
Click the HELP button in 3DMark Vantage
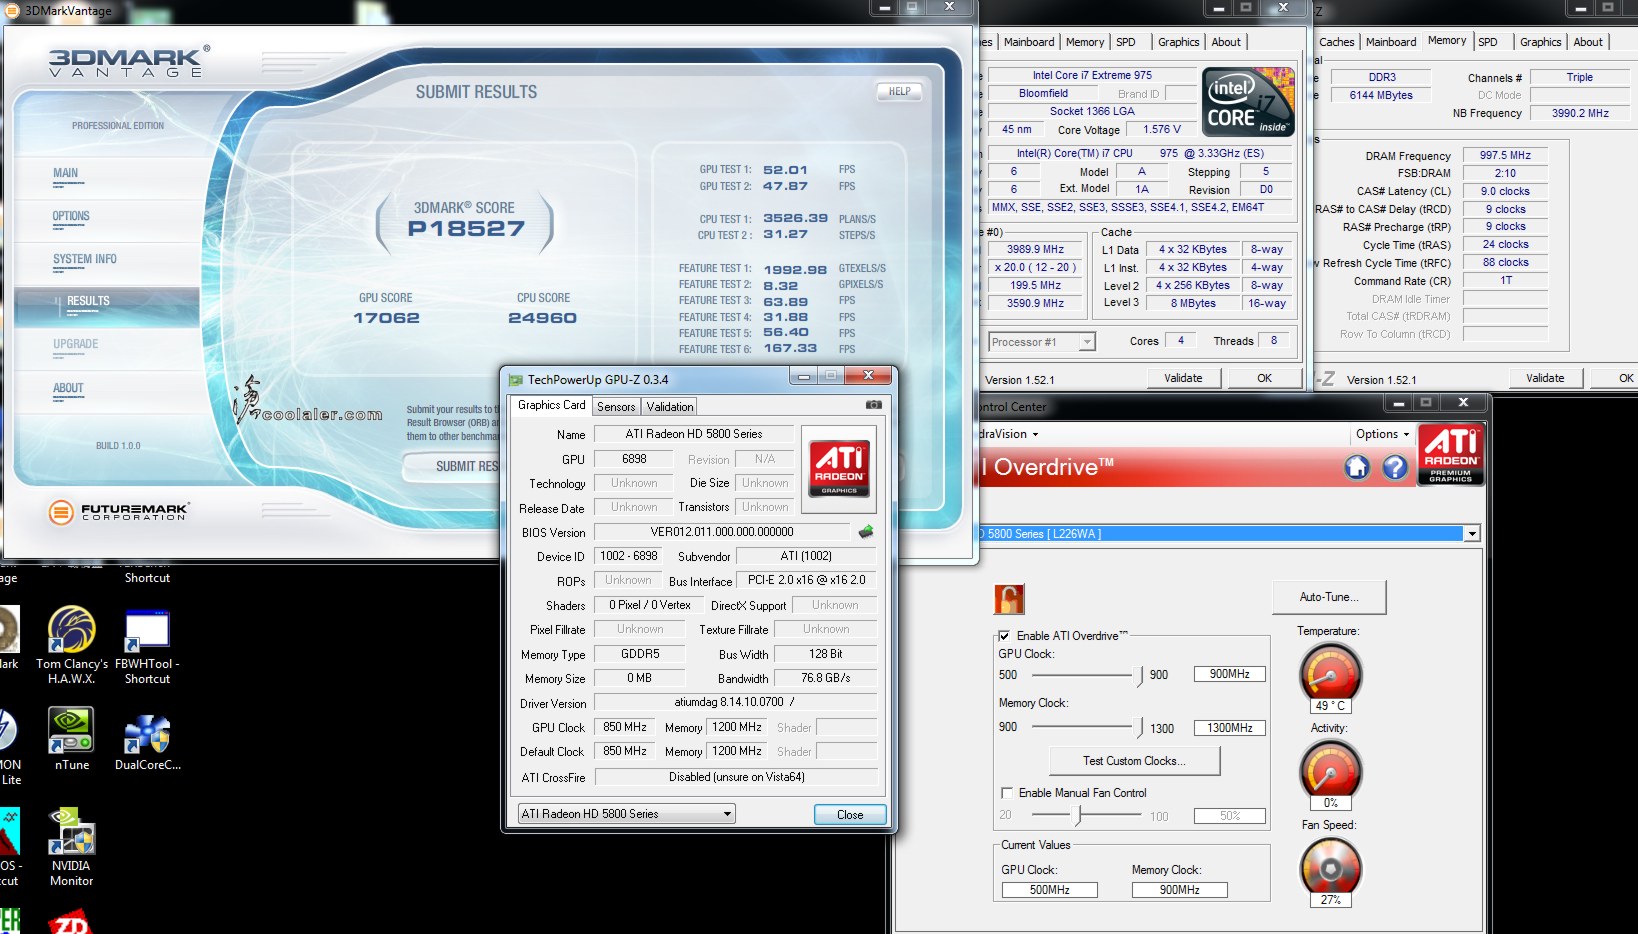899,91
